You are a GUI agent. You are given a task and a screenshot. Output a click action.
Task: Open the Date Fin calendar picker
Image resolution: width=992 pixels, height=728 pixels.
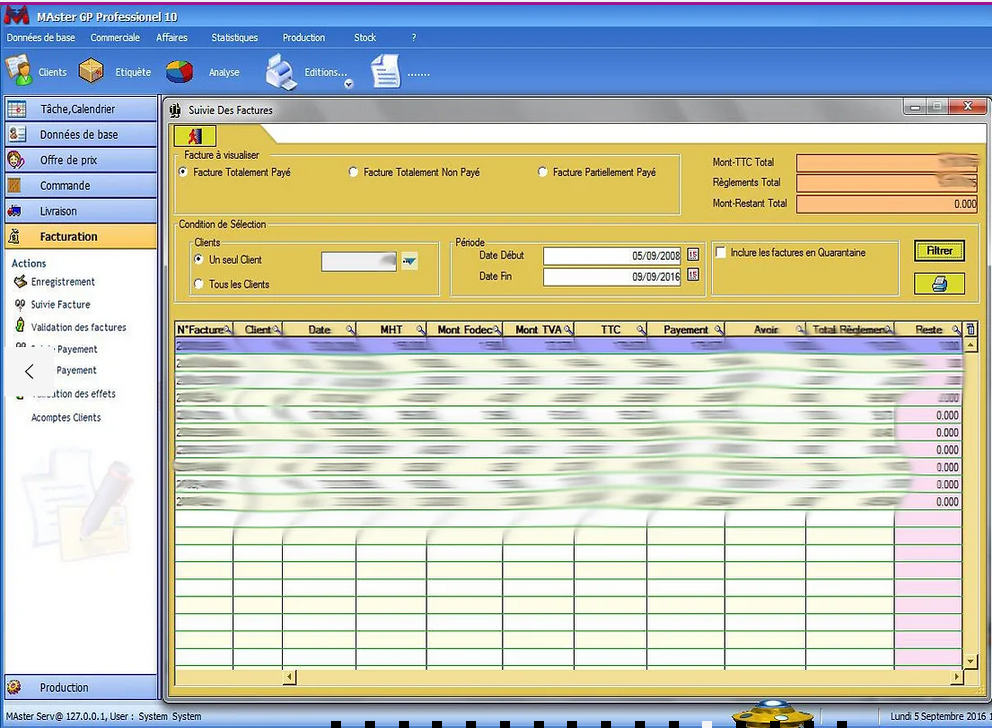tap(693, 276)
